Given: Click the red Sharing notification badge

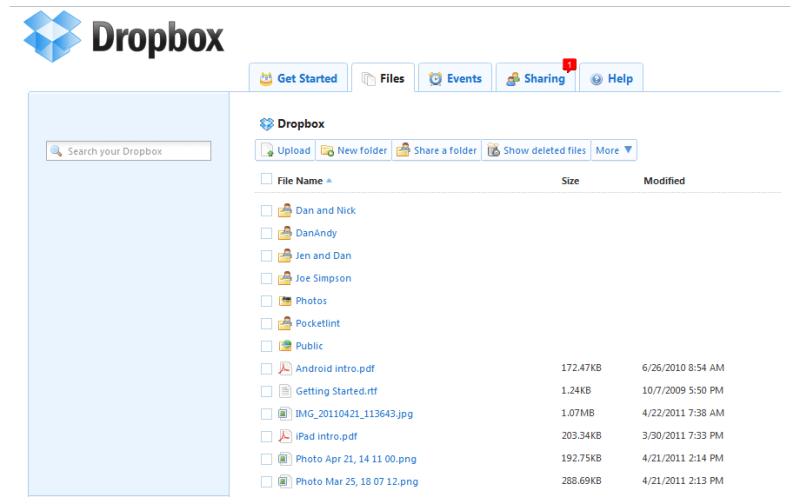Looking at the screenshot, I should (x=569, y=65).
